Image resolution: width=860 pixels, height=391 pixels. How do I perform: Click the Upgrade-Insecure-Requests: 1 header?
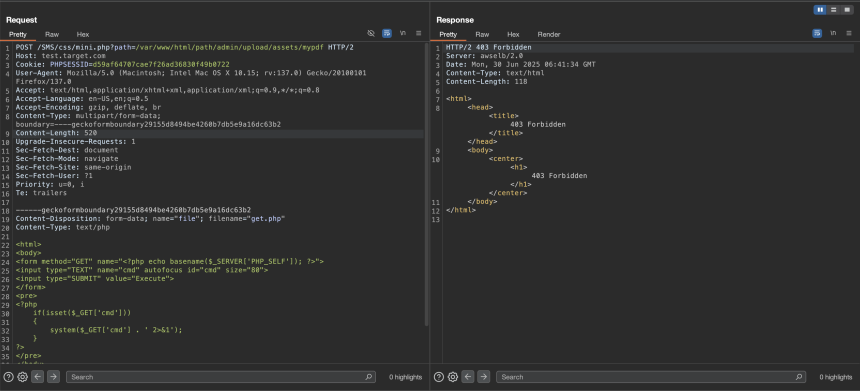point(75,141)
